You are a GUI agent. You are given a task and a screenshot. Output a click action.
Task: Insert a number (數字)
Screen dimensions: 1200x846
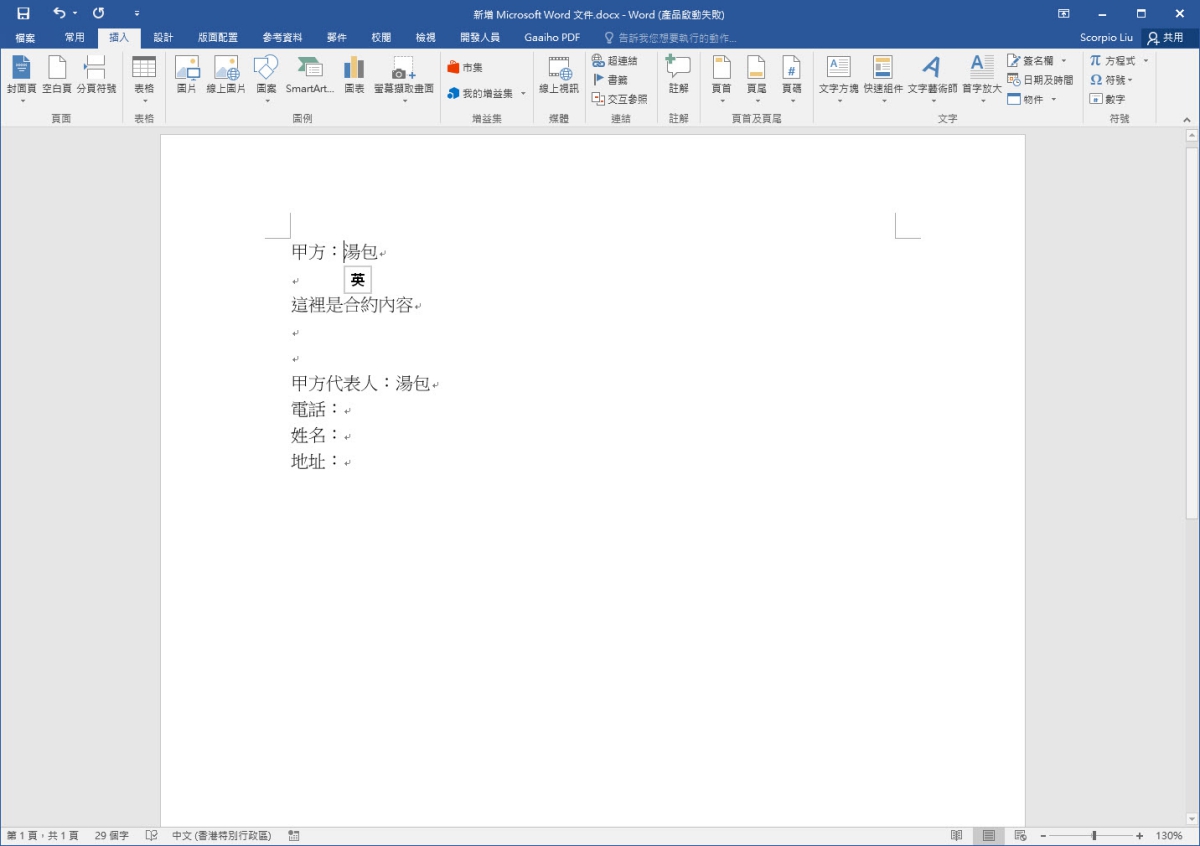[1108, 99]
